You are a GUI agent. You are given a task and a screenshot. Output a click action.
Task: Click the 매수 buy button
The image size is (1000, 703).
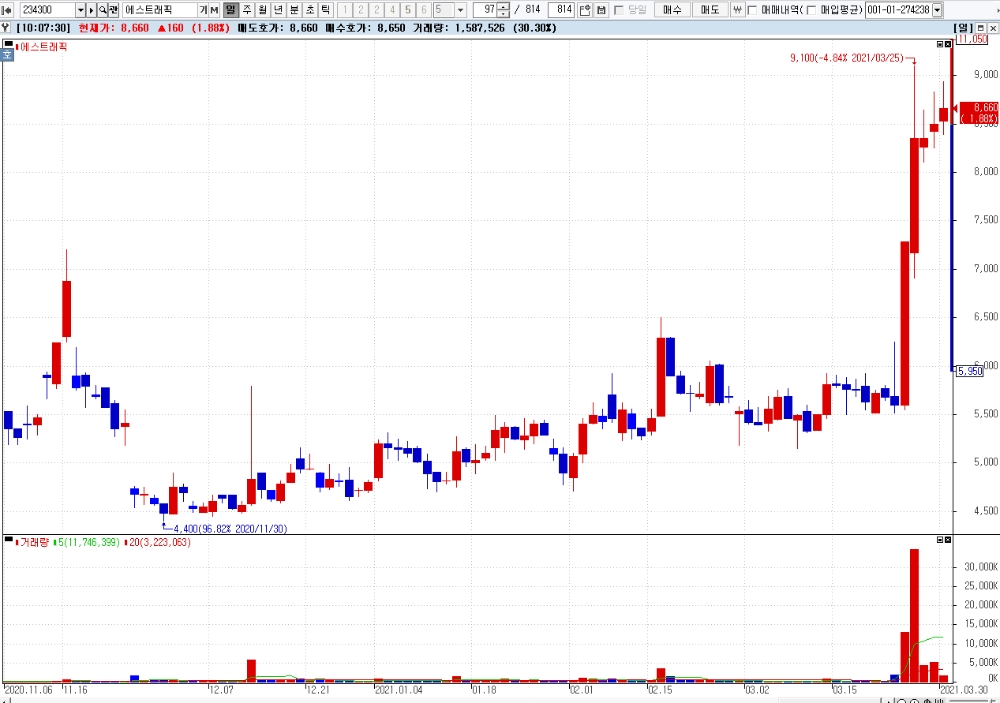click(x=672, y=10)
